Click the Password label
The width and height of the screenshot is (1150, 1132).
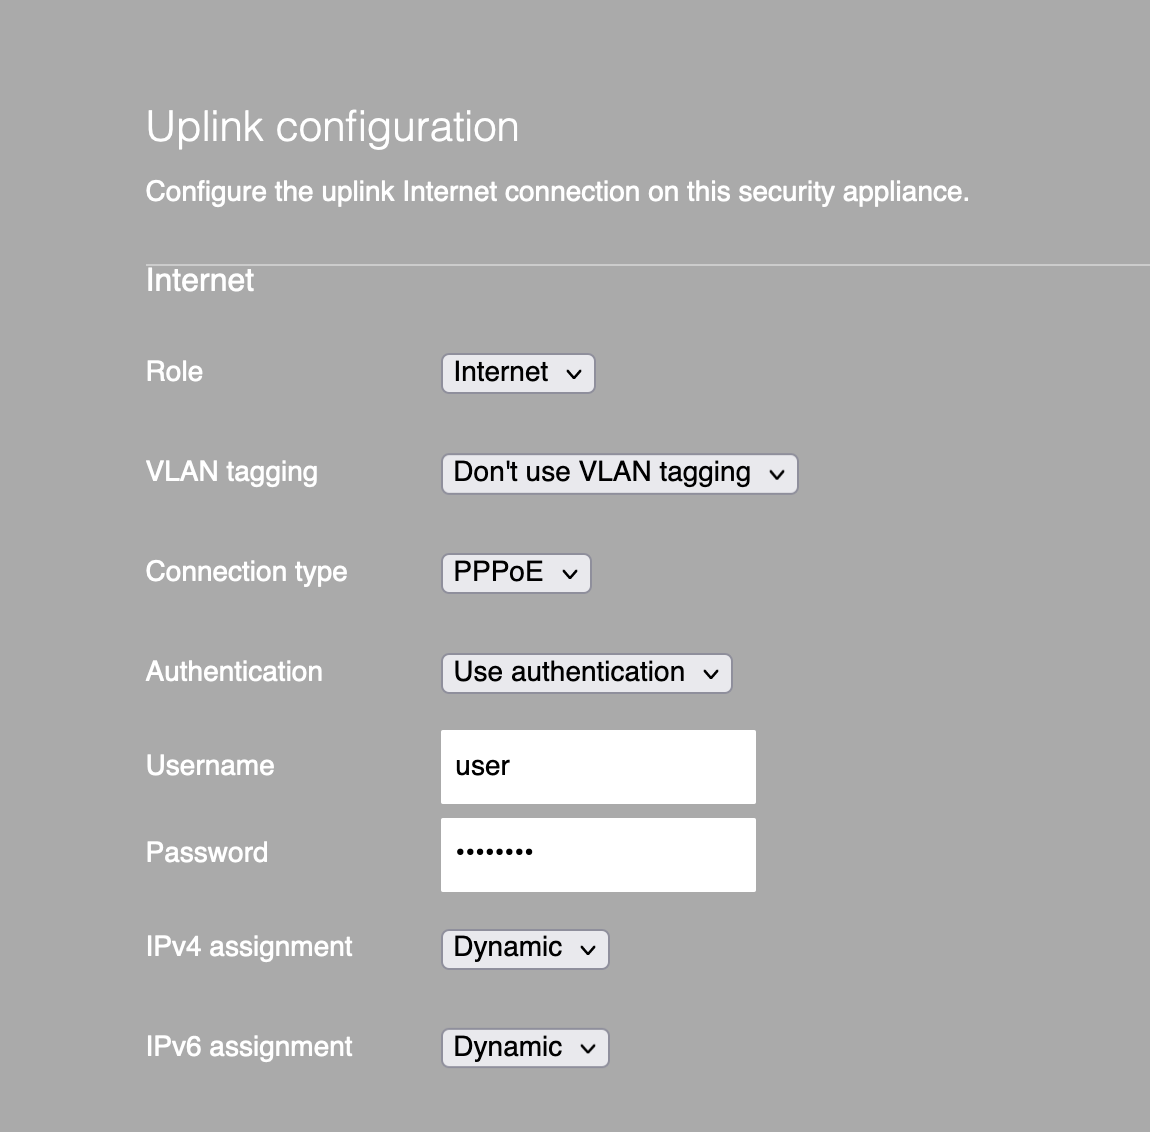click(x=207, y=852)
